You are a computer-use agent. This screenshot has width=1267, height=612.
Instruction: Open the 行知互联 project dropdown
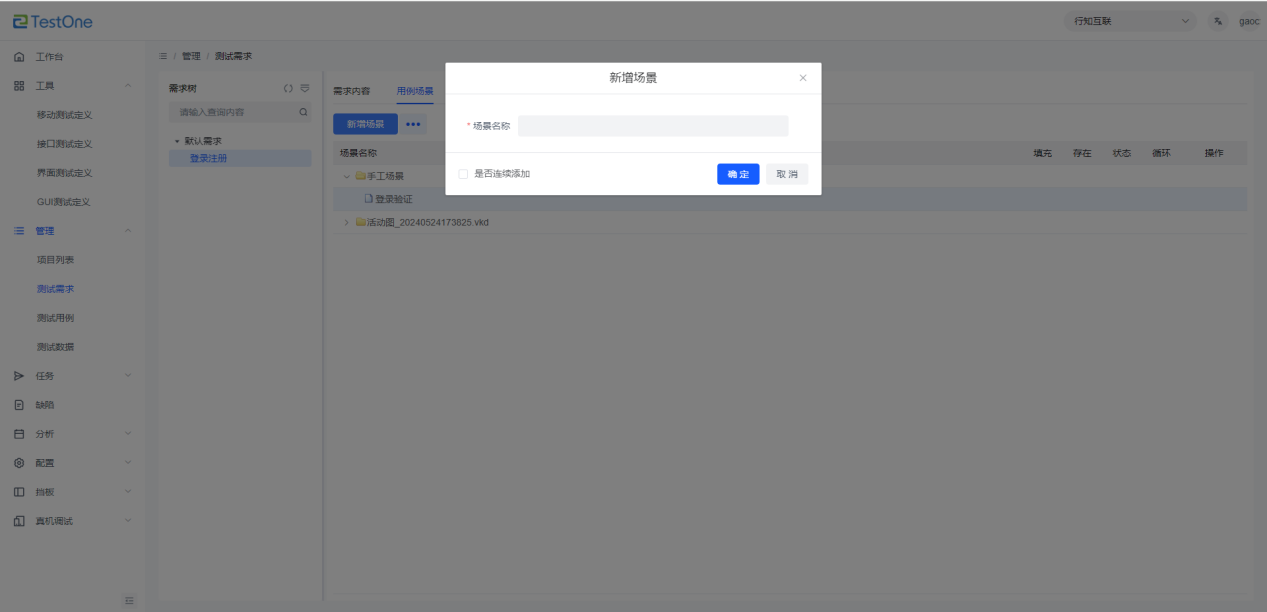[1131, 21]
